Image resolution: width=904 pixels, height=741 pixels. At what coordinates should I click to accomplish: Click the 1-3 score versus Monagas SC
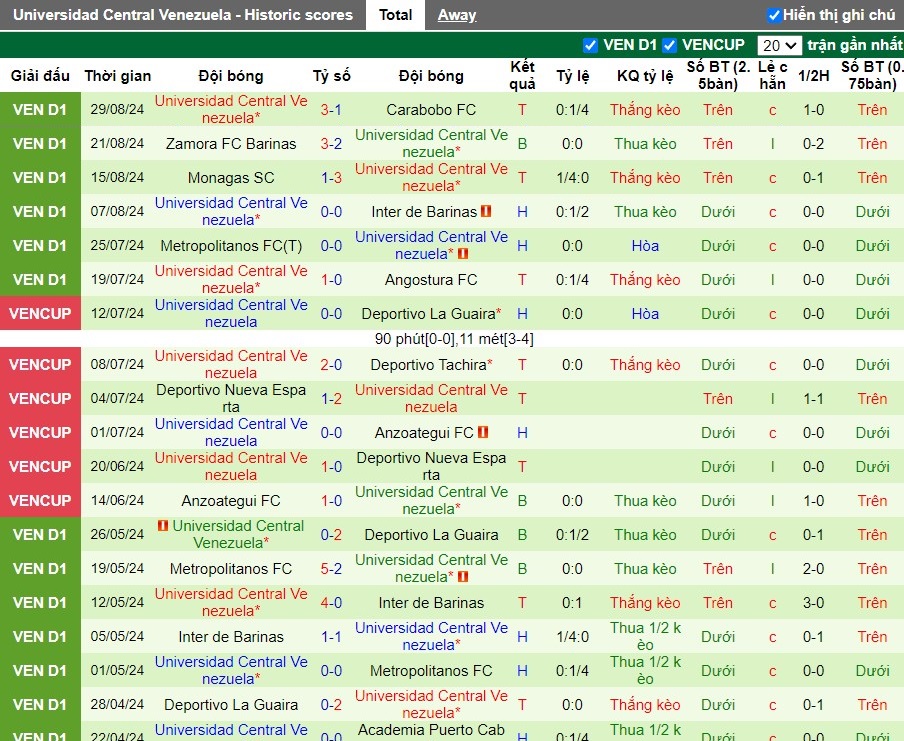coord(331,178)
